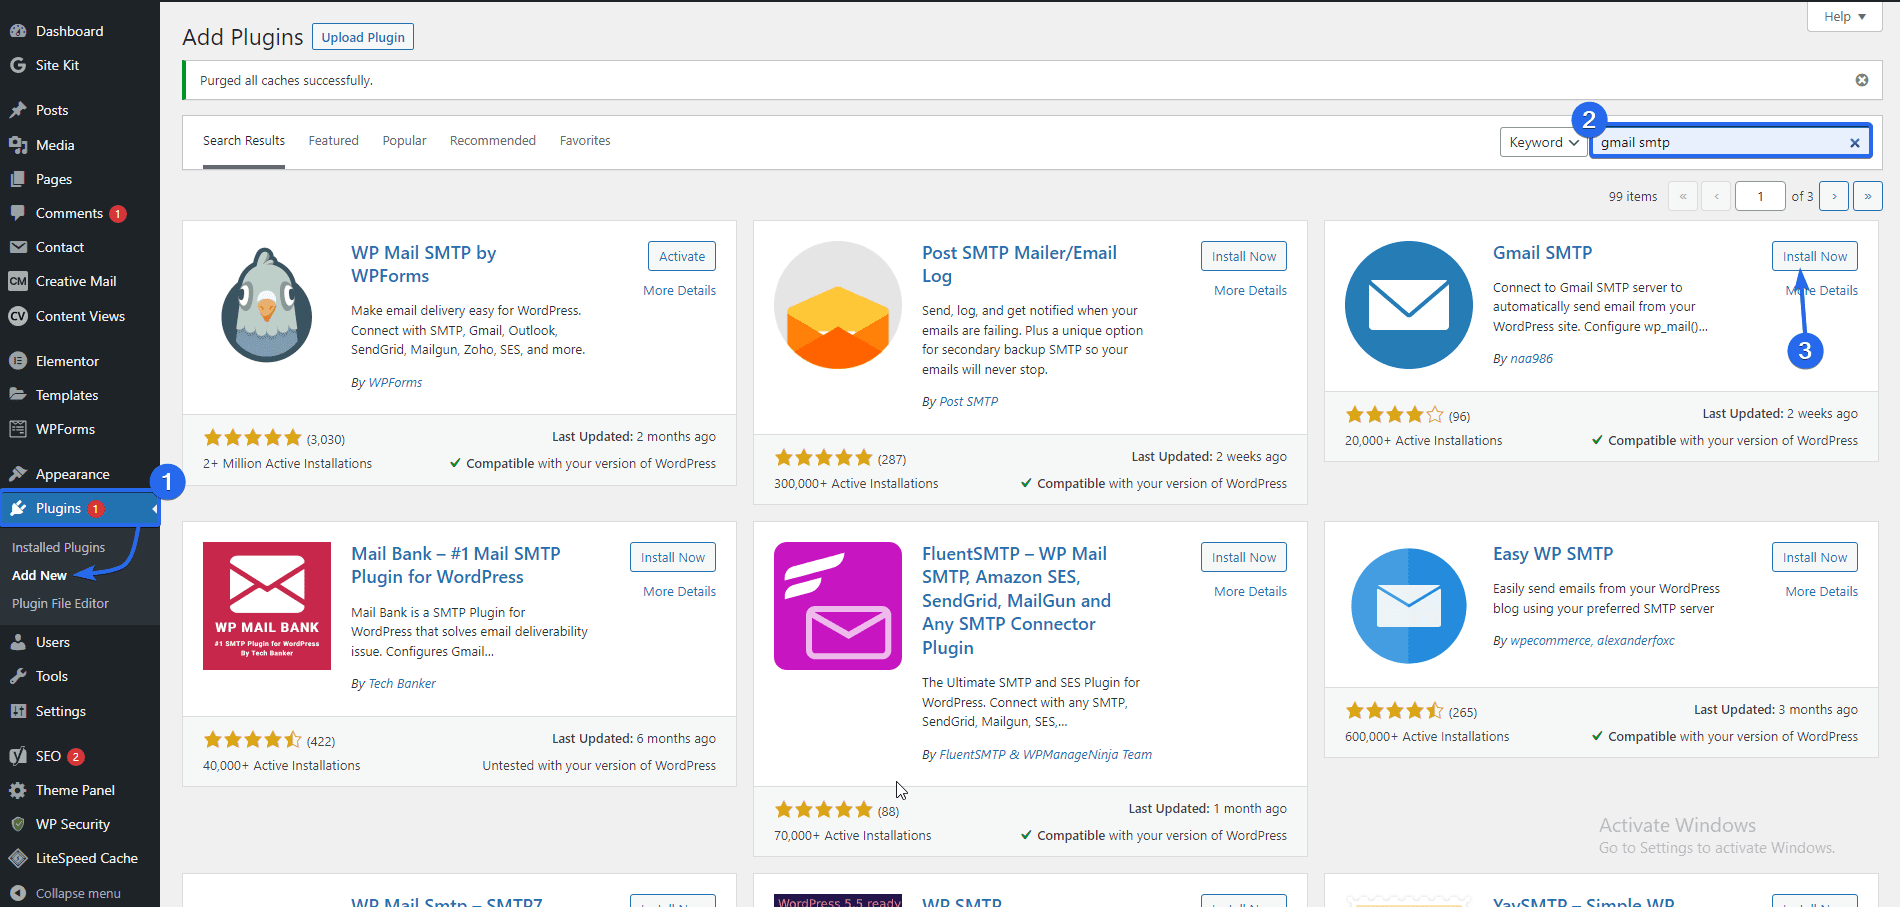The image size is (1900, 907).
Task: Click the WP Mail SMTP pigeon thumbnail
Action: [267, 305]
